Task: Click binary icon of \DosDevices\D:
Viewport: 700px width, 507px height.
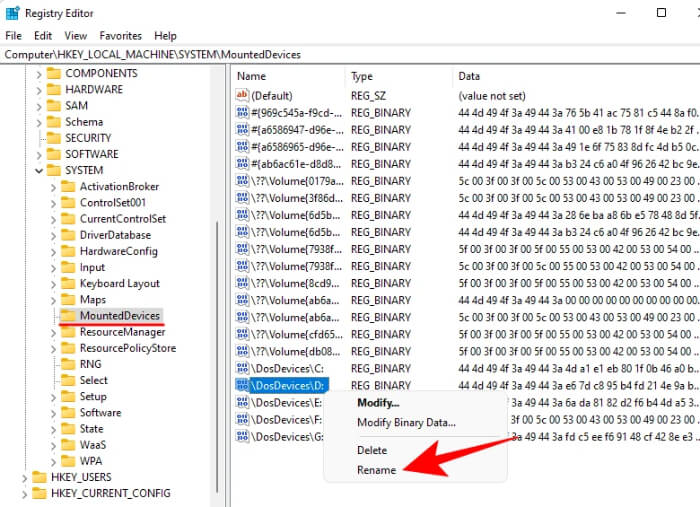Action: coord(242,385)
